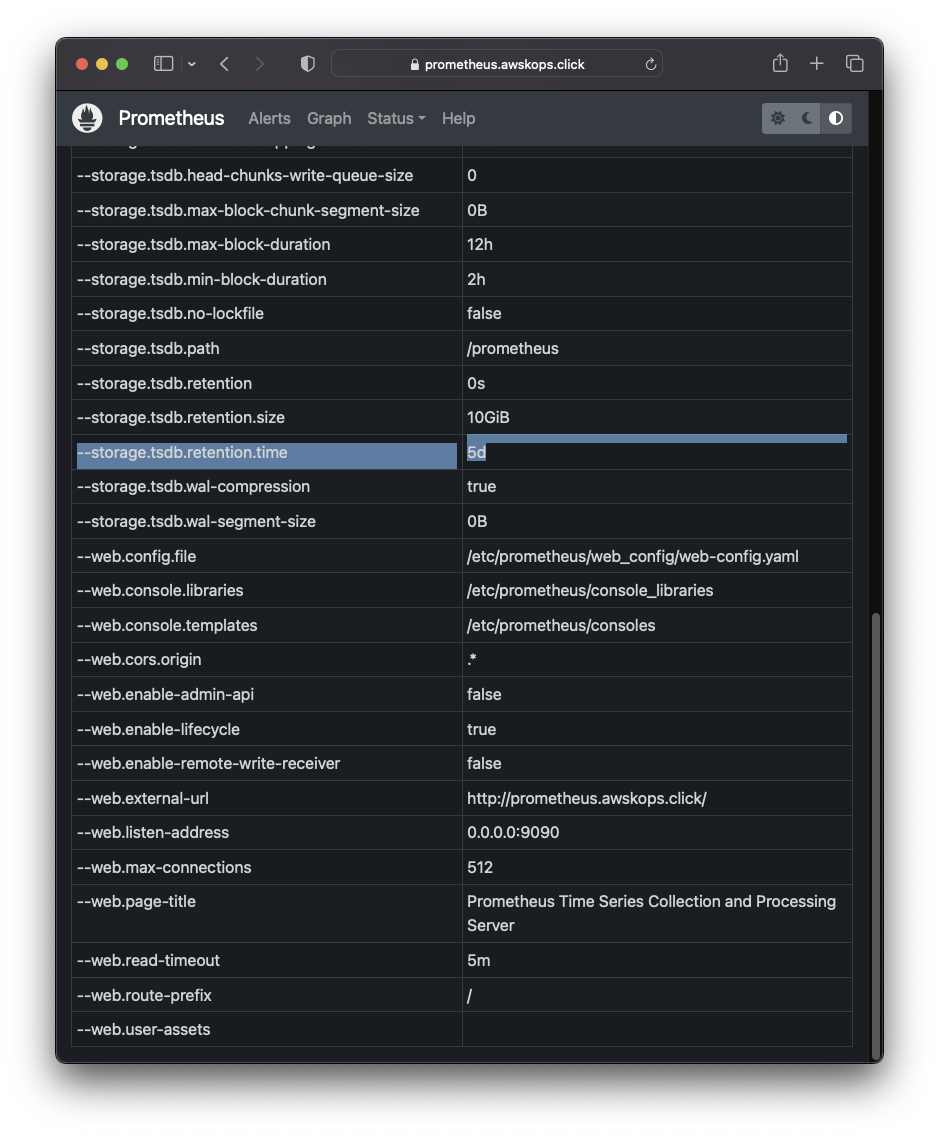Select the browser-preferred contrast theme icon
939x1137 pixels.
(x=836, y=118)
